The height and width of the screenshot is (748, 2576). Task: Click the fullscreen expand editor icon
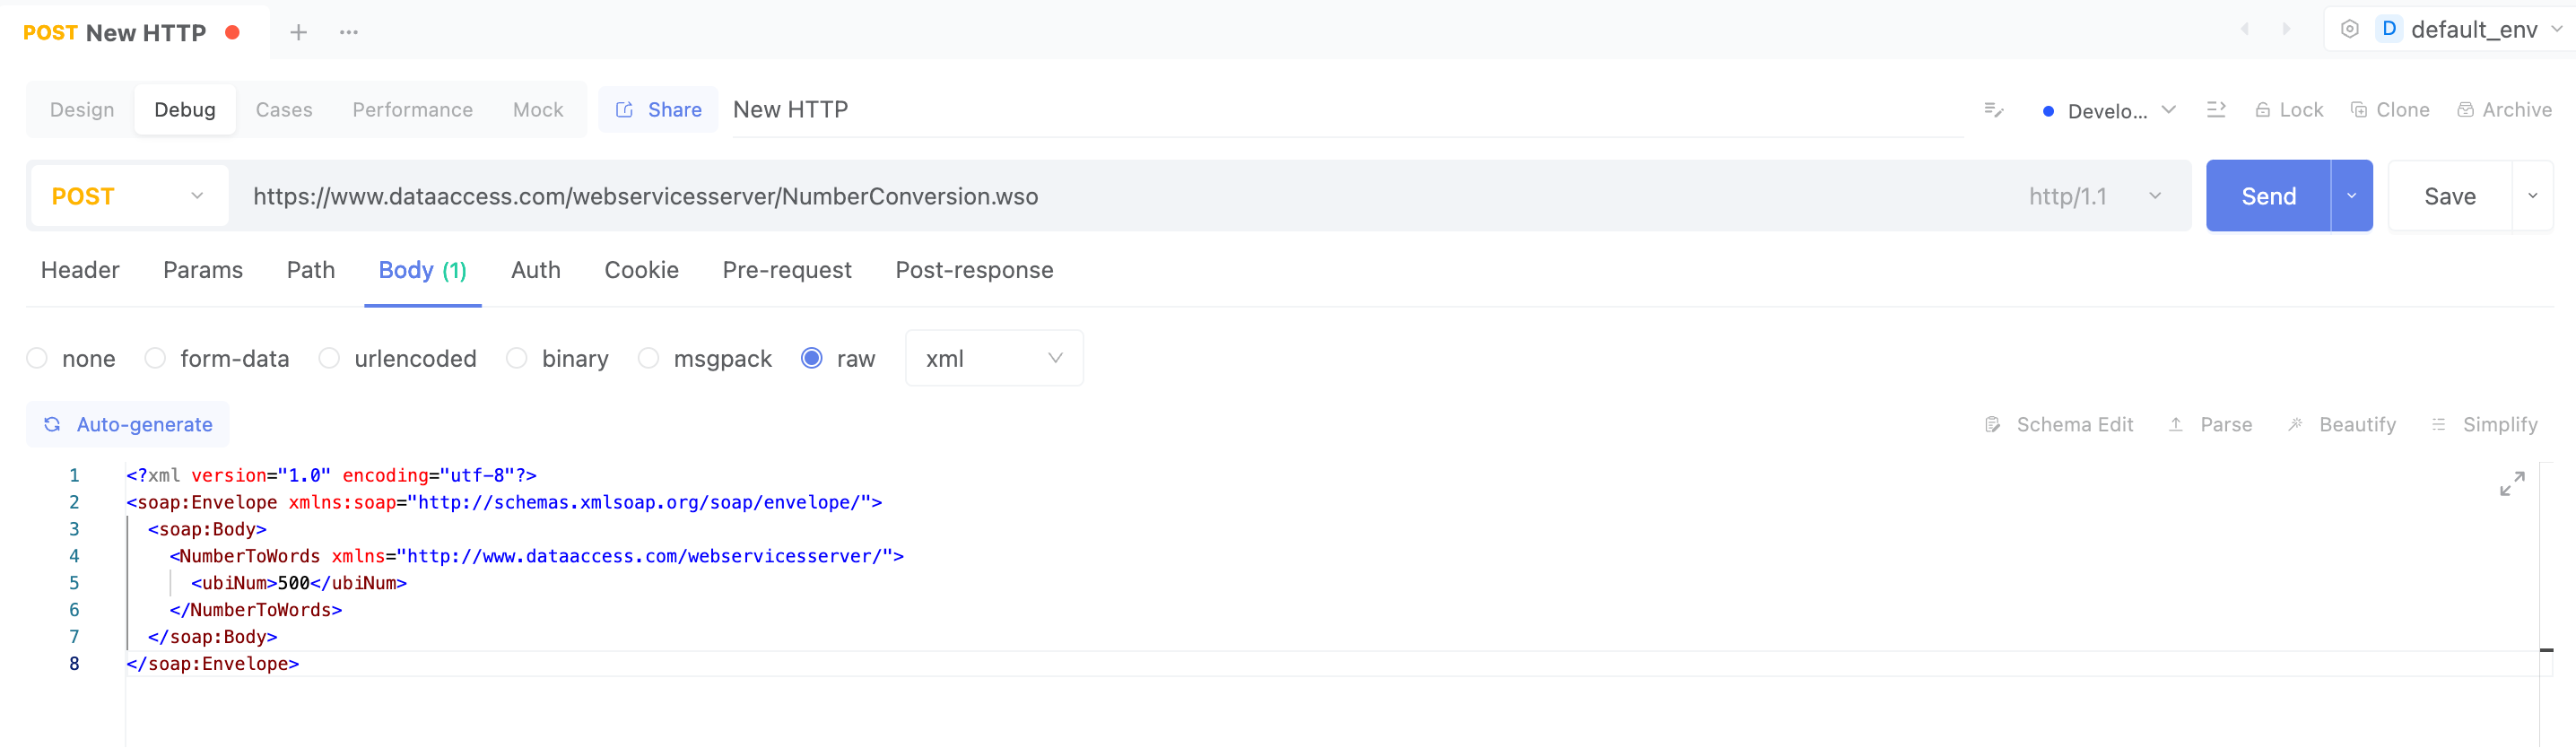point(2512,484)
